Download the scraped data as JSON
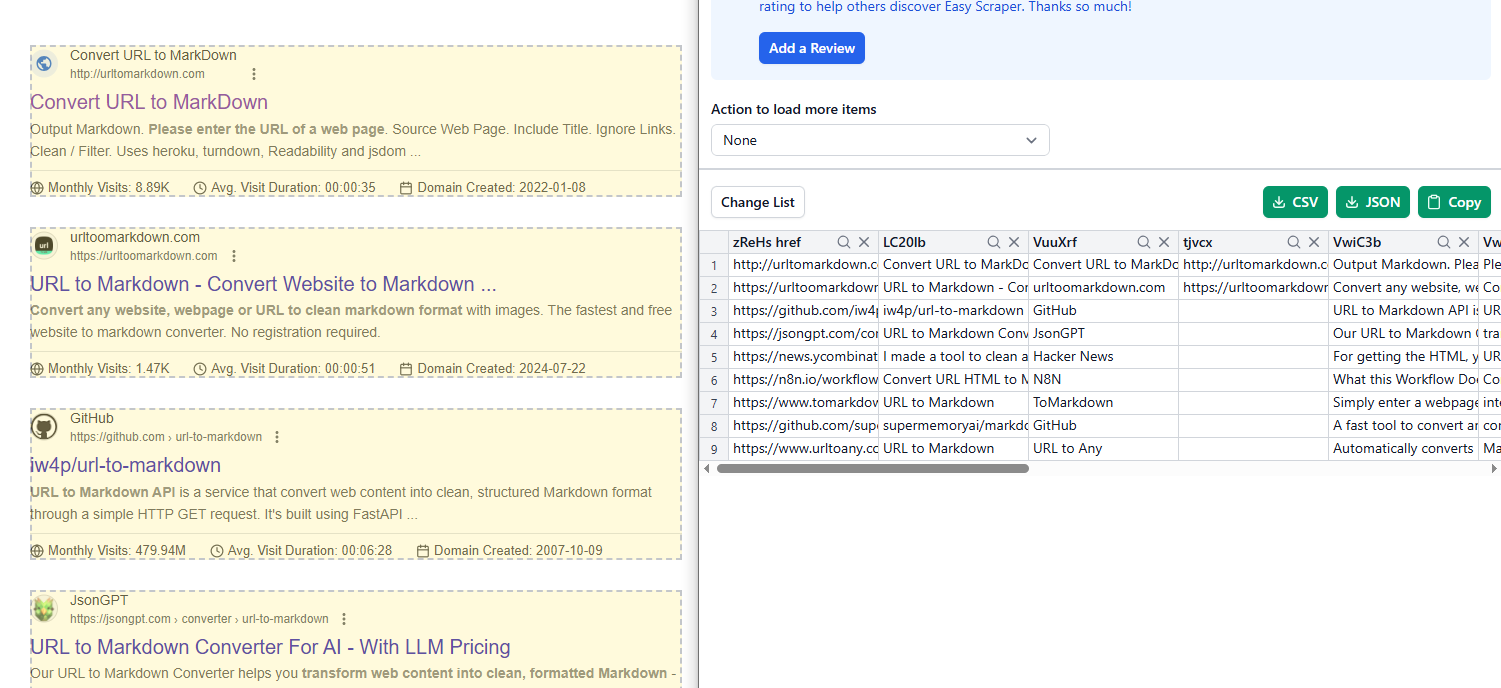This screenshot has height=688, width=1501. click(1373, 202)
